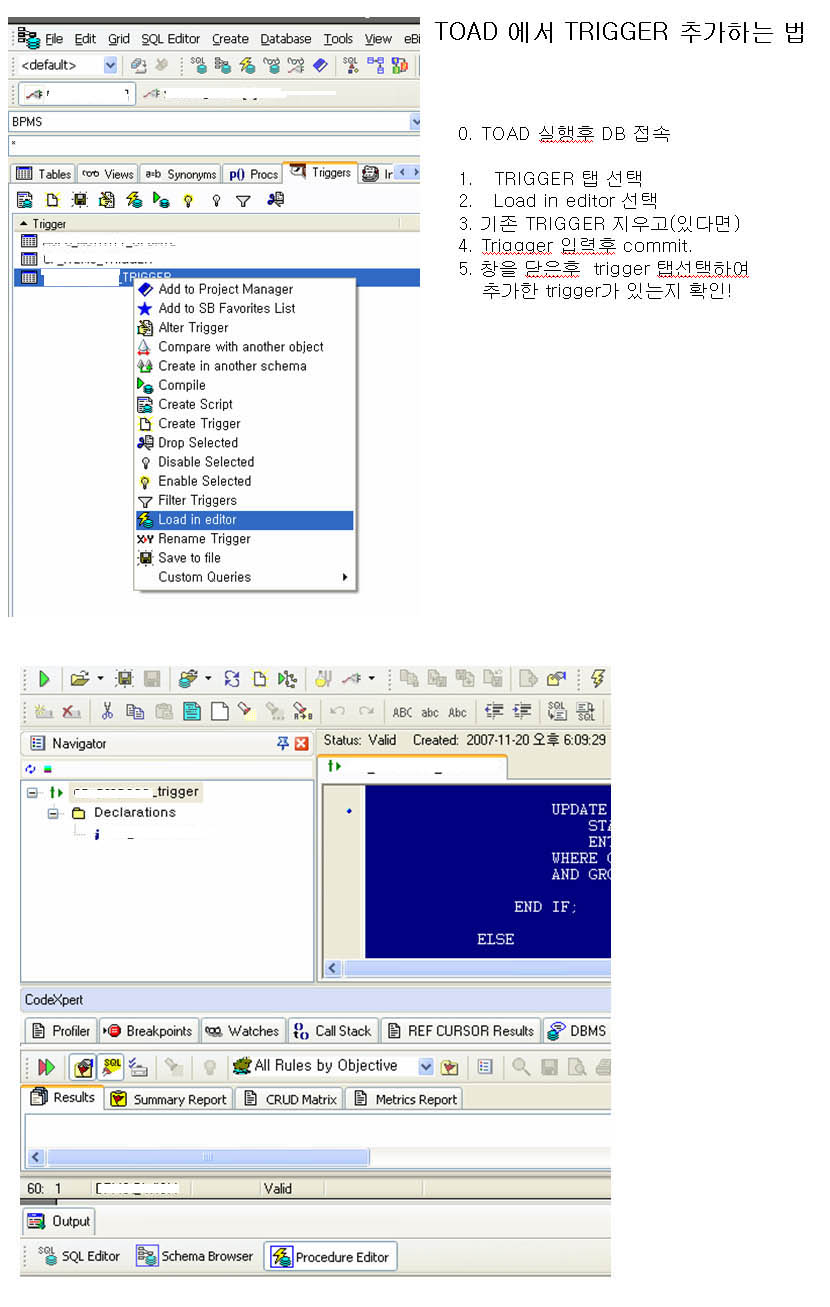Switch to the Synonyms tab
830x1307 pixels.
click(x=180, y=174)
